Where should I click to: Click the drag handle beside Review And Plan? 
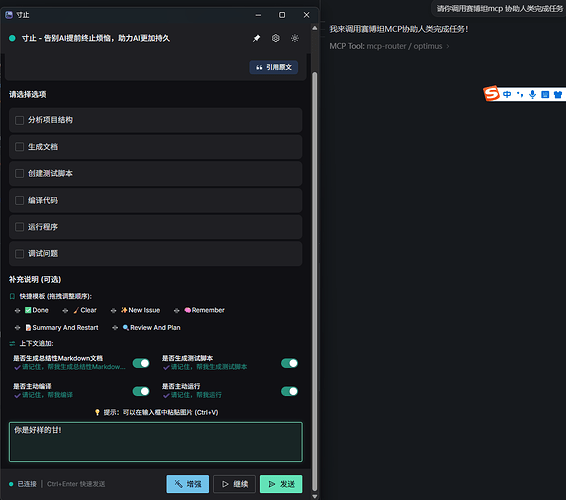tap(115, 328)
